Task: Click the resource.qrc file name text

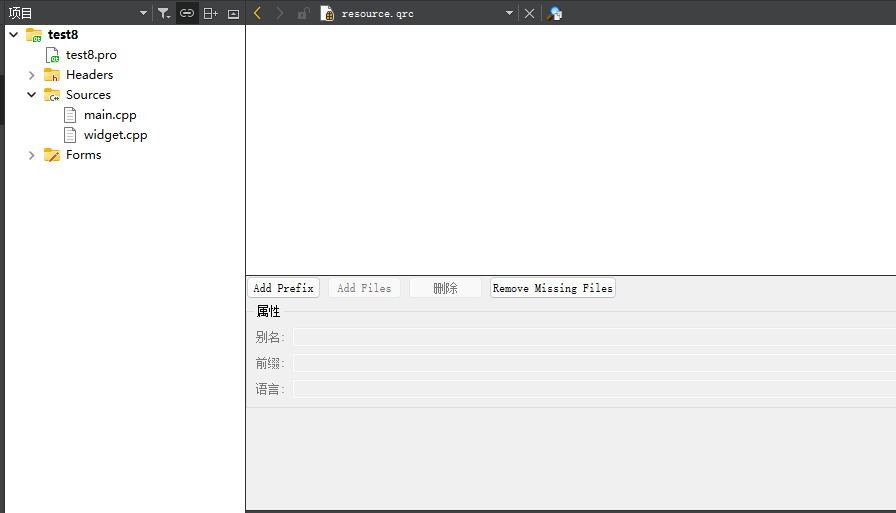Action: pyautogui.click(x=377, y=14)
